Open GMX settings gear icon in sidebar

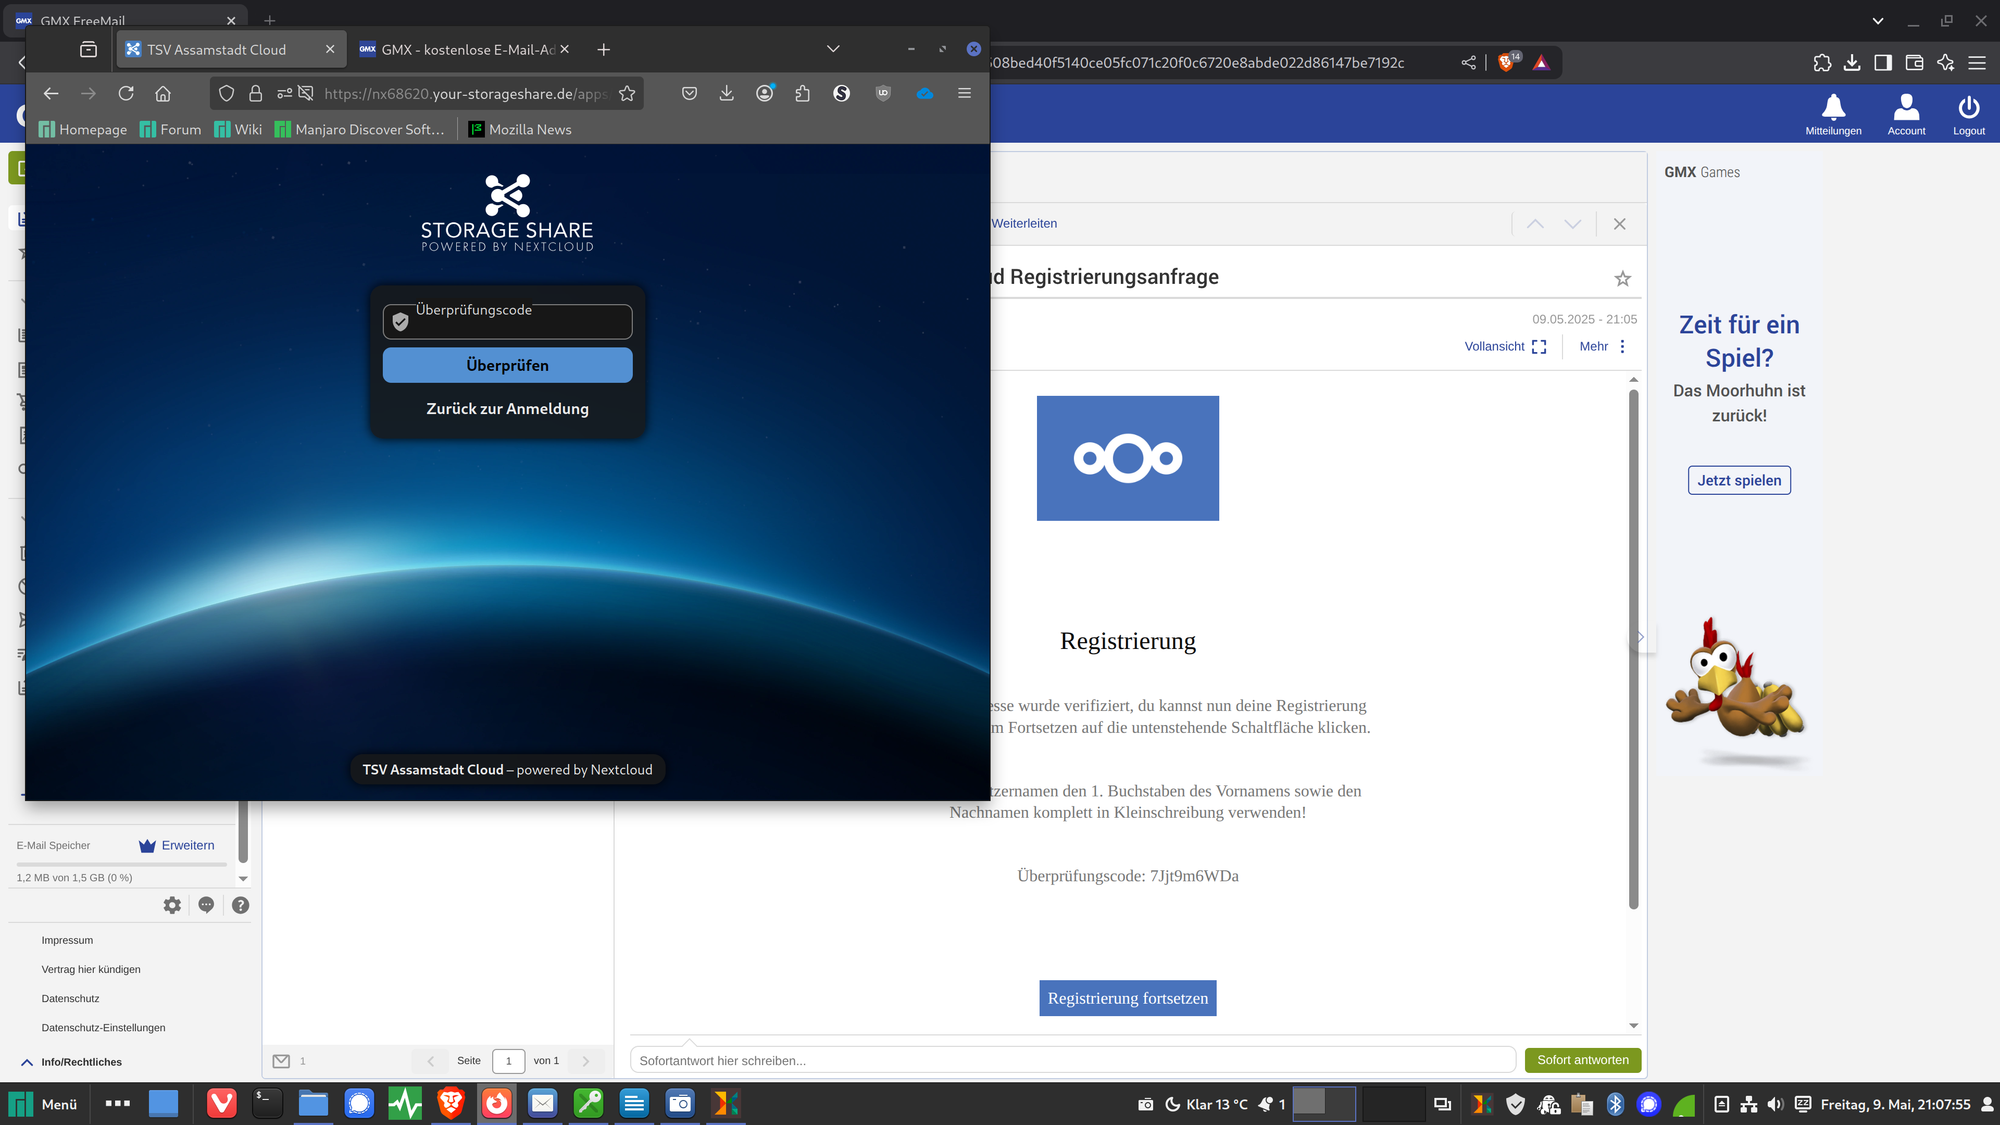[172, 905]
